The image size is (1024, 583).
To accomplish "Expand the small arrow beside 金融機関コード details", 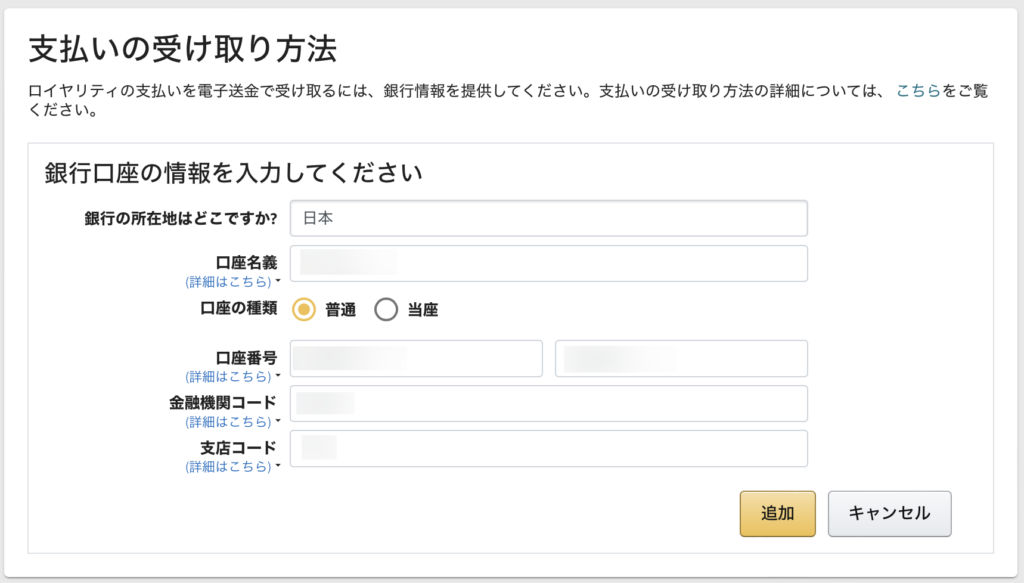I will tap(278, 423).
